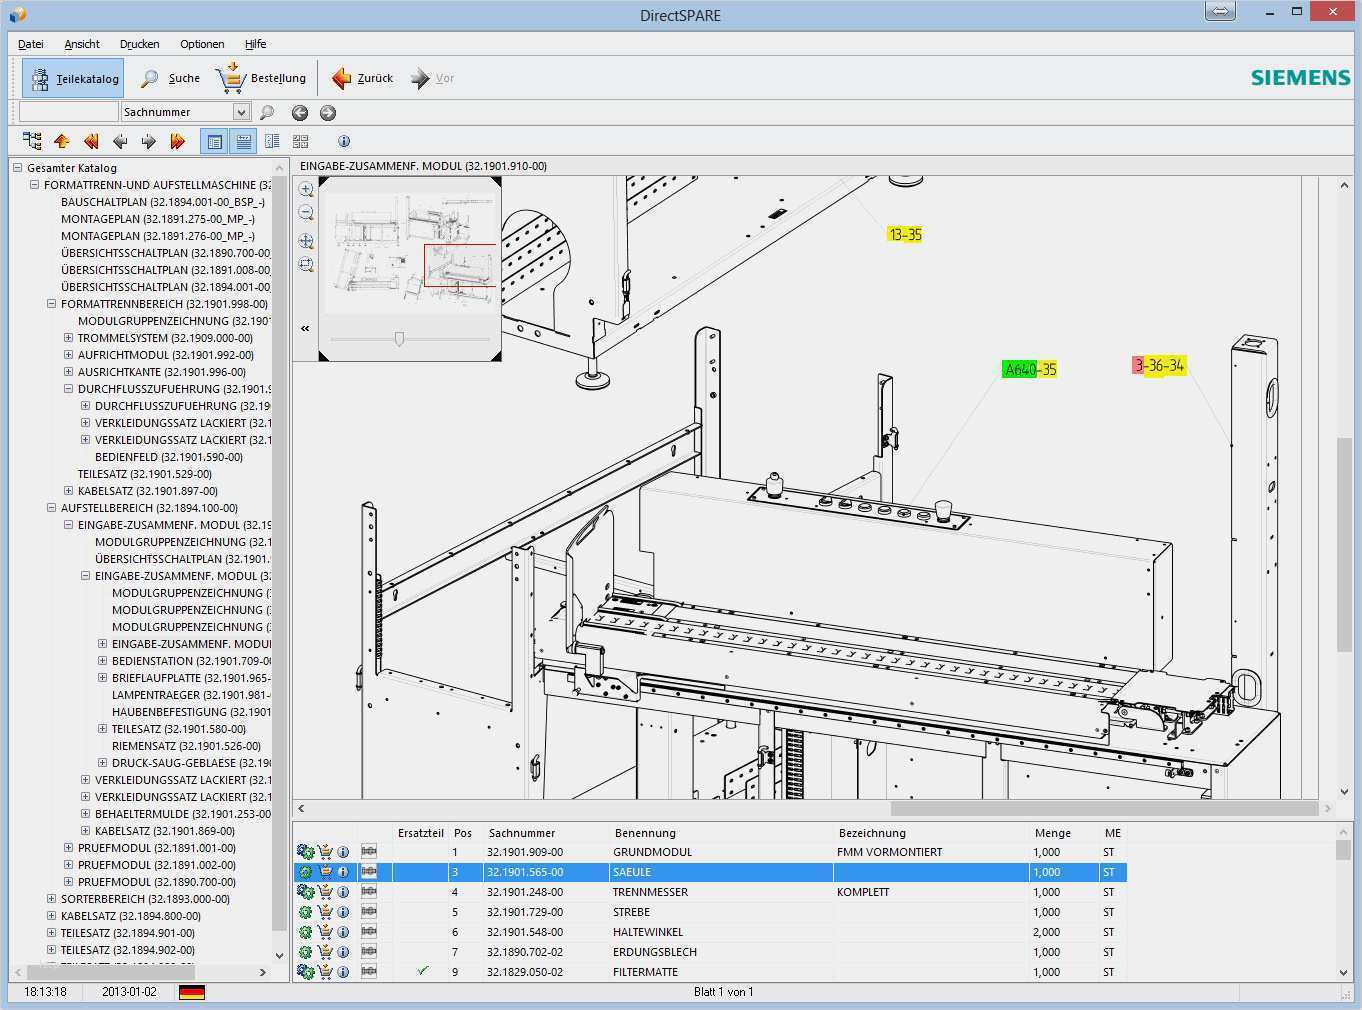Add GRUNDMODUL to order via cart icon
The height and width of the screenshot is (1010, 1362).
pos(325,852)
